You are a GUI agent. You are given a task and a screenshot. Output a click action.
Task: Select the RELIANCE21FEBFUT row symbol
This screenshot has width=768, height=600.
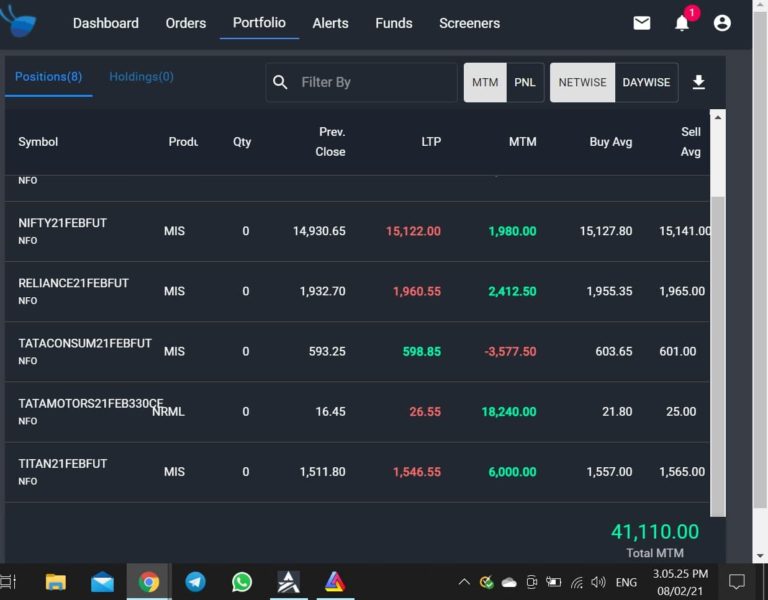(x=73, y=283)
